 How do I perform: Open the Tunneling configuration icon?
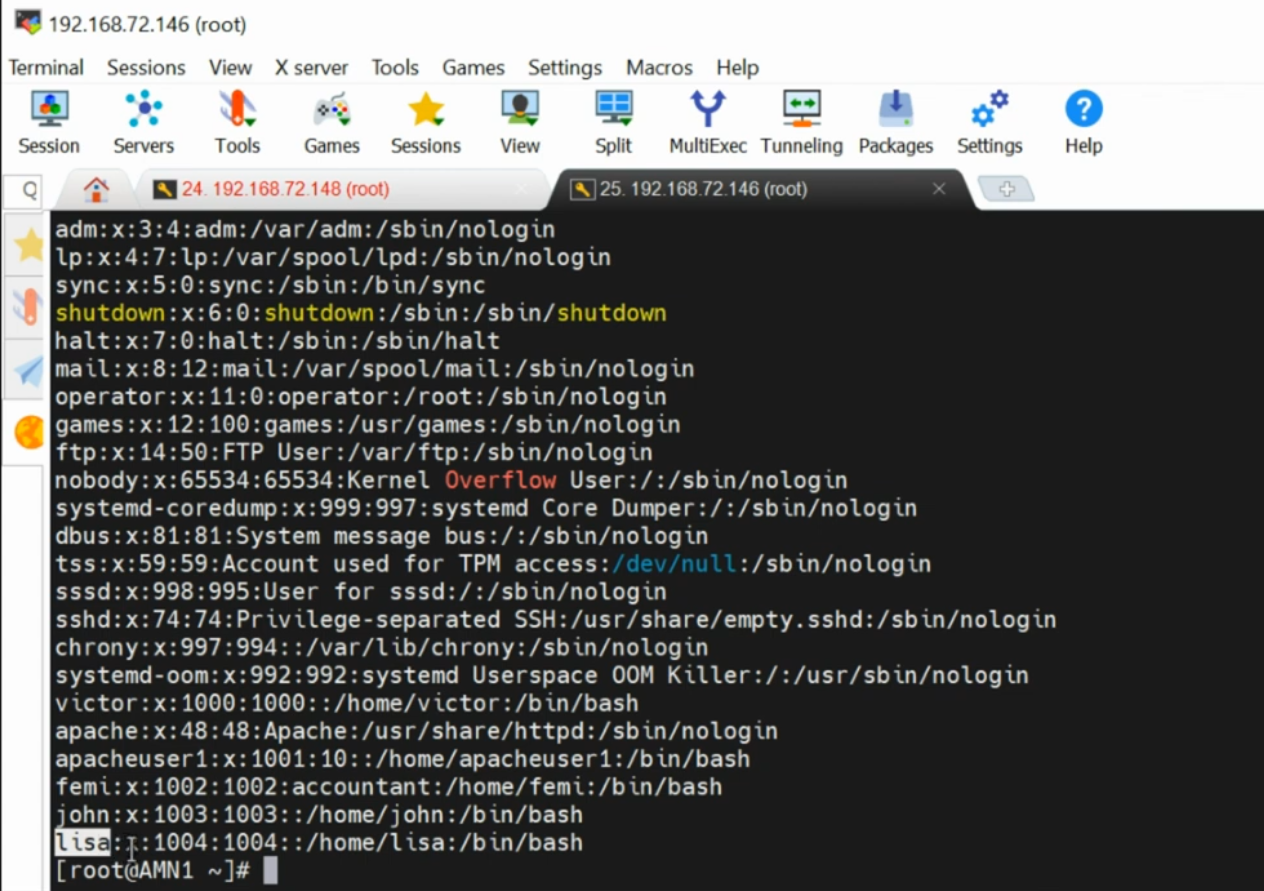click(801, 120)
